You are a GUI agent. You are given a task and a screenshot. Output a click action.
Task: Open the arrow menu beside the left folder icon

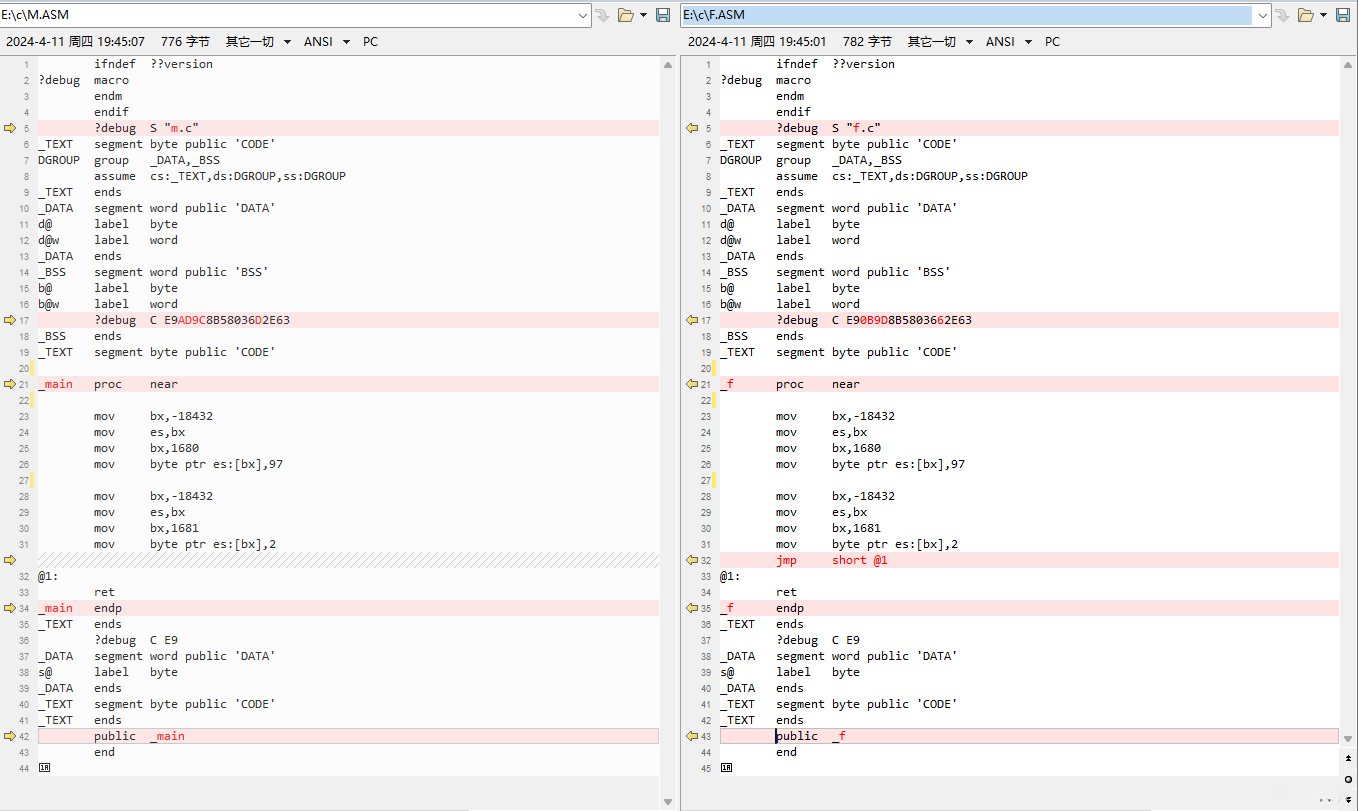[644, 15]
